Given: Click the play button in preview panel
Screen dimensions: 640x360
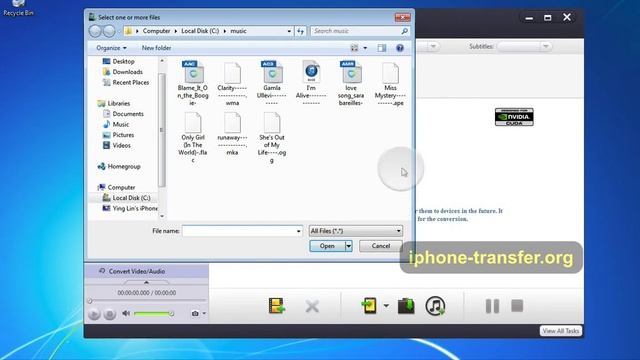Looking at the screenshot, I should coord(94,313).
